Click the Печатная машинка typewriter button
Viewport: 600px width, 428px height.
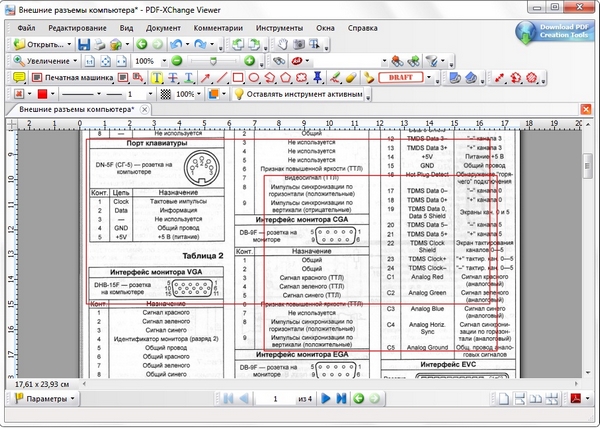(x=73, y=78)
